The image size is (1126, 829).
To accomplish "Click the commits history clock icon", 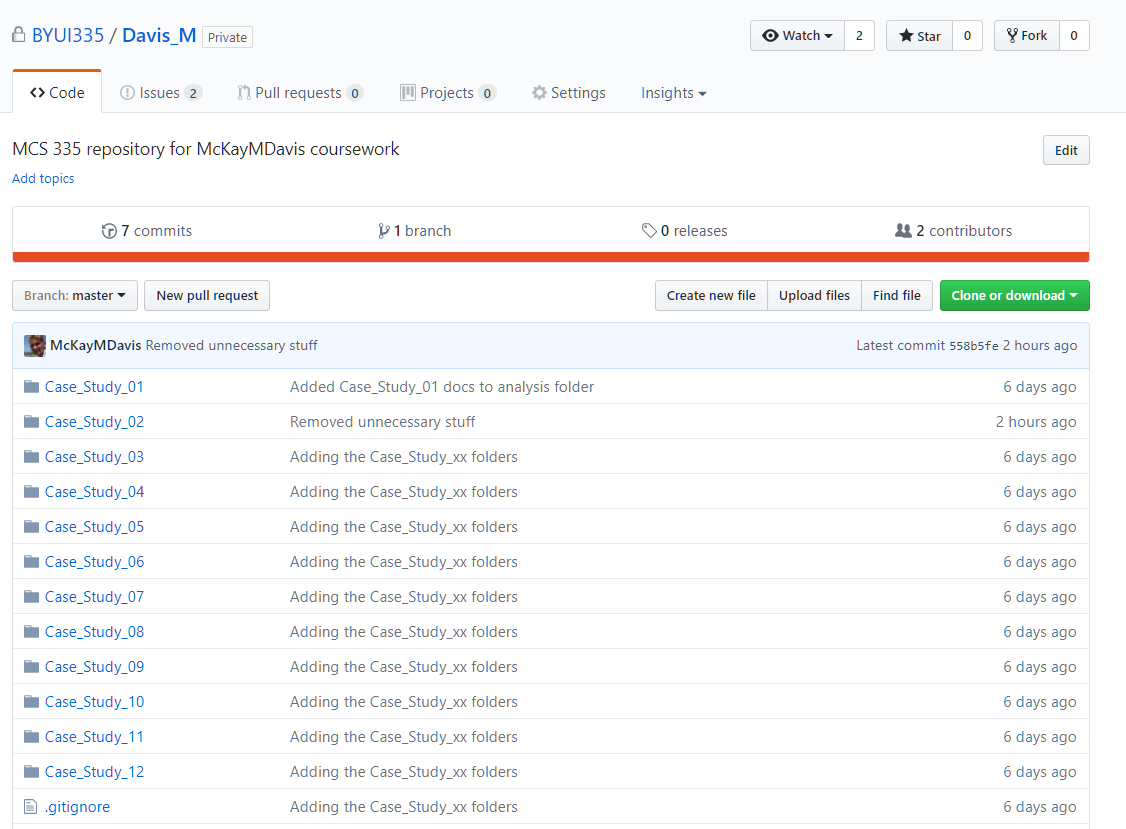I will pos(109,231).
